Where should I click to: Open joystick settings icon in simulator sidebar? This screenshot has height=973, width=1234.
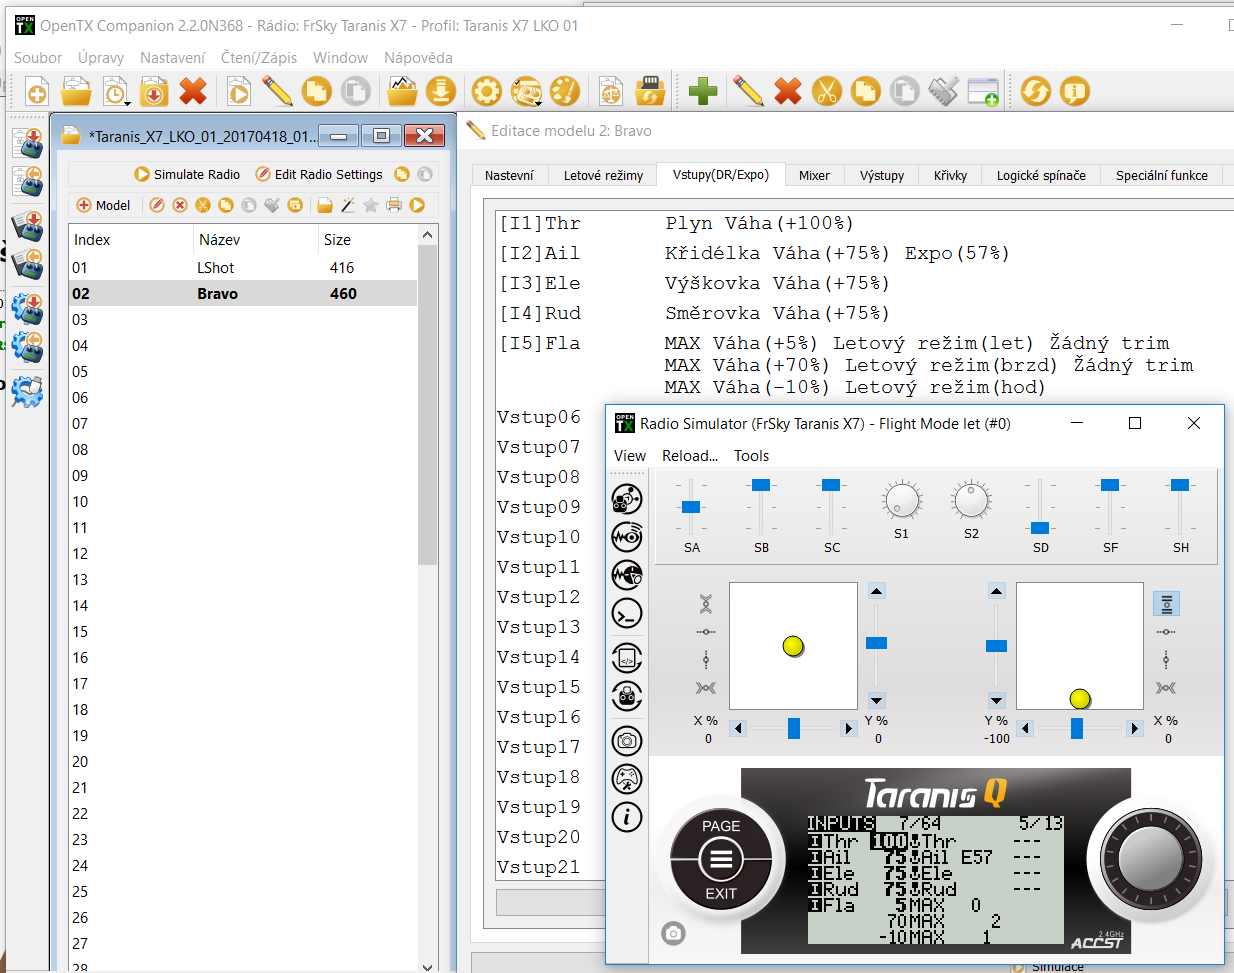(627, 779)
